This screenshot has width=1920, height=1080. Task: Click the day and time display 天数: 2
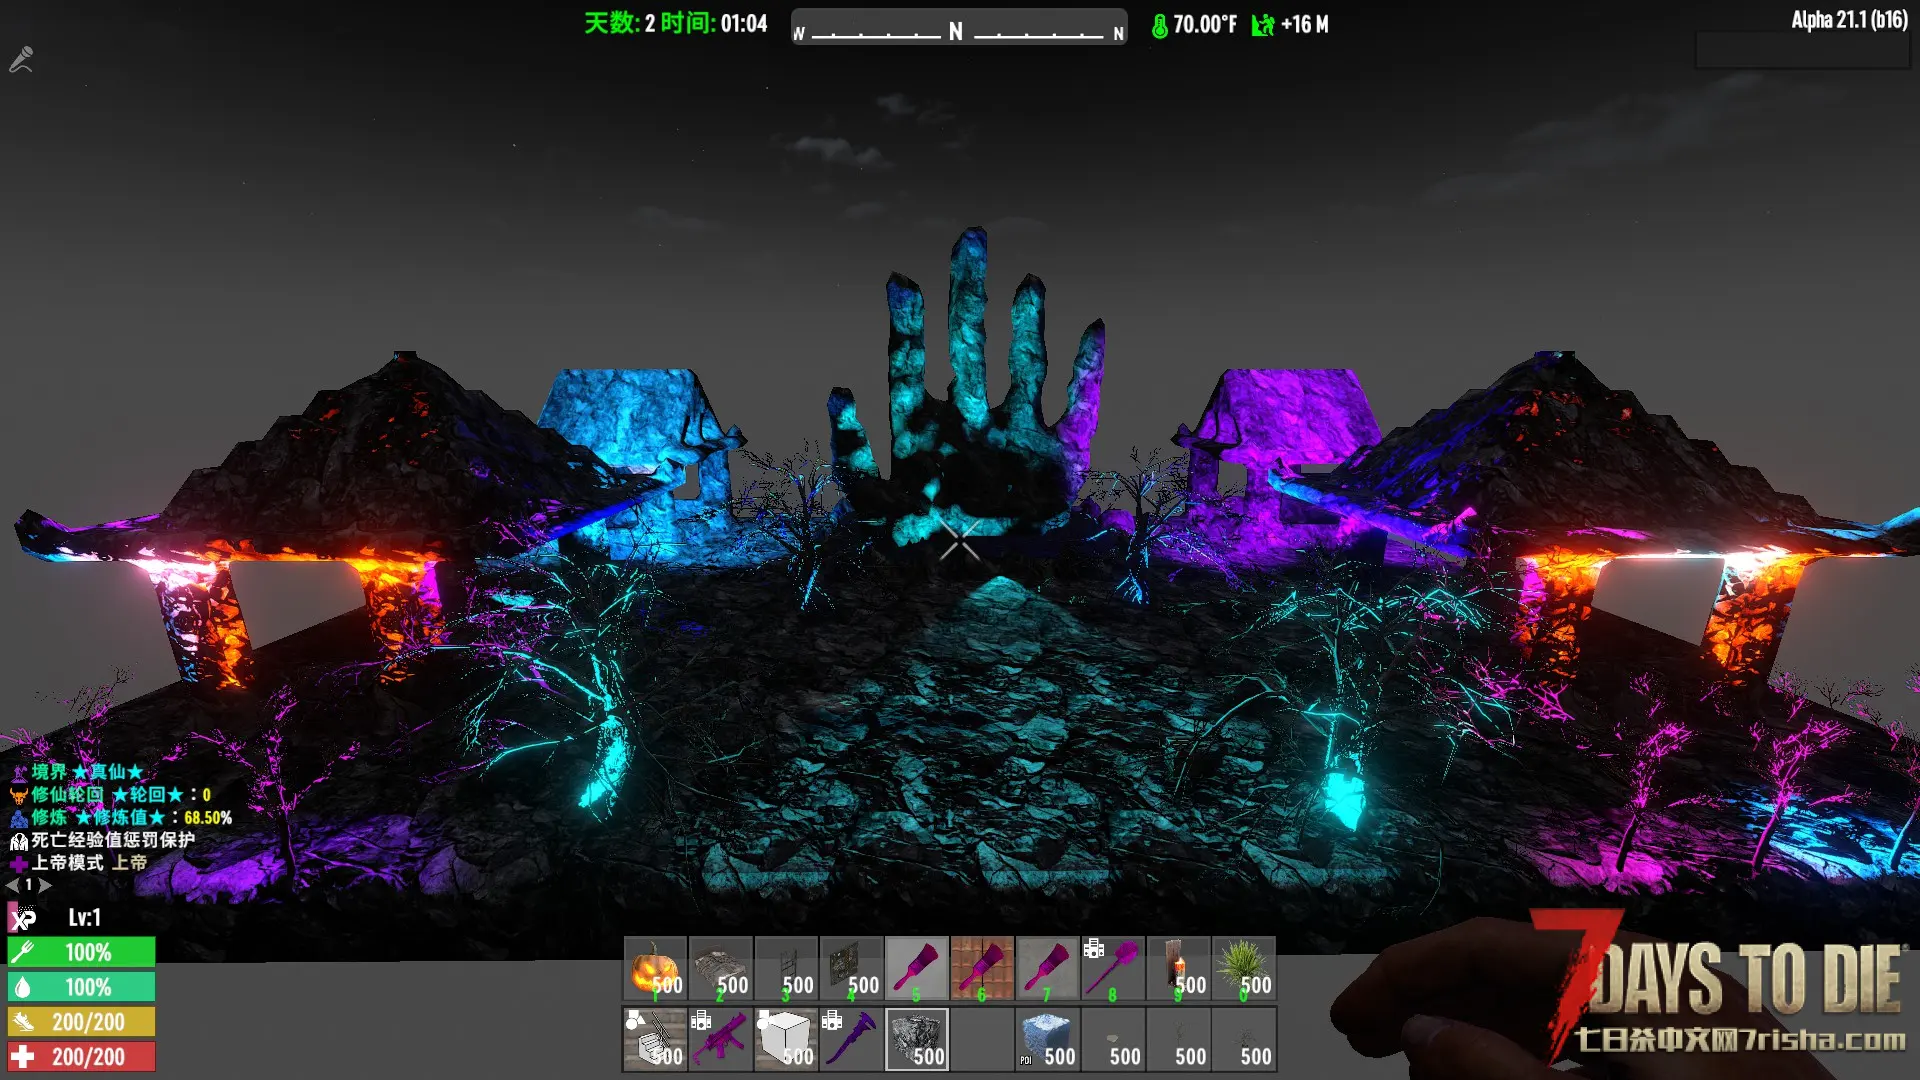click(x=676, y=23)
